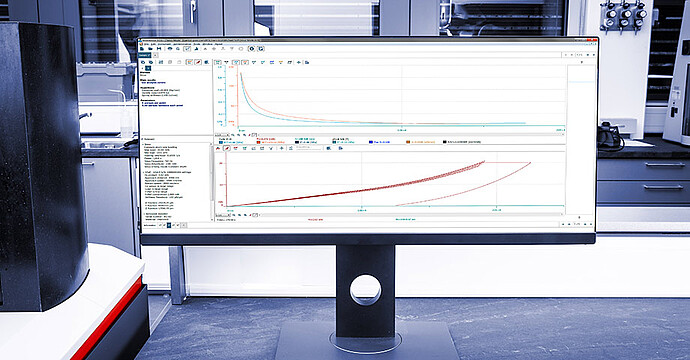Open the black dropdown arrow in upper chart toolbar
Image resolution: width=690 pixels, height=360 pixels.
click(x=226, y=62)
